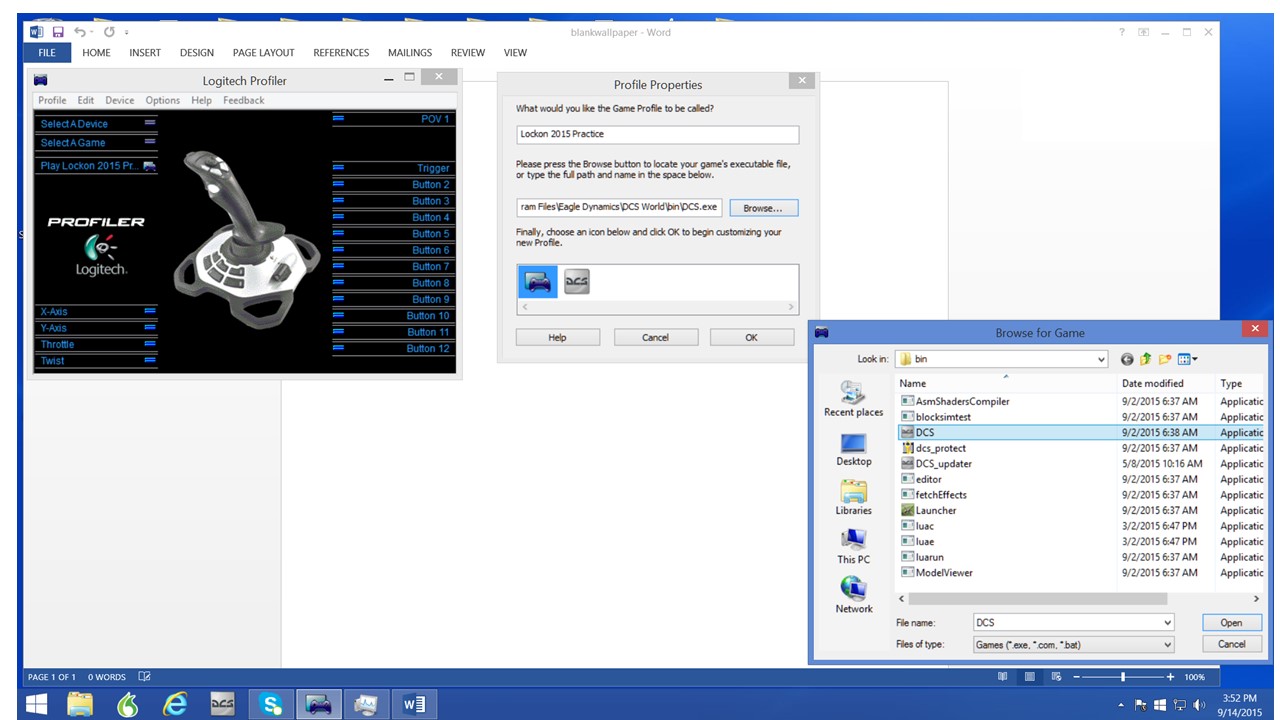Screen dimensions: 1280x720
Task: Open Network in Browse dialog sidebar
Action: [x=853, y=595]
